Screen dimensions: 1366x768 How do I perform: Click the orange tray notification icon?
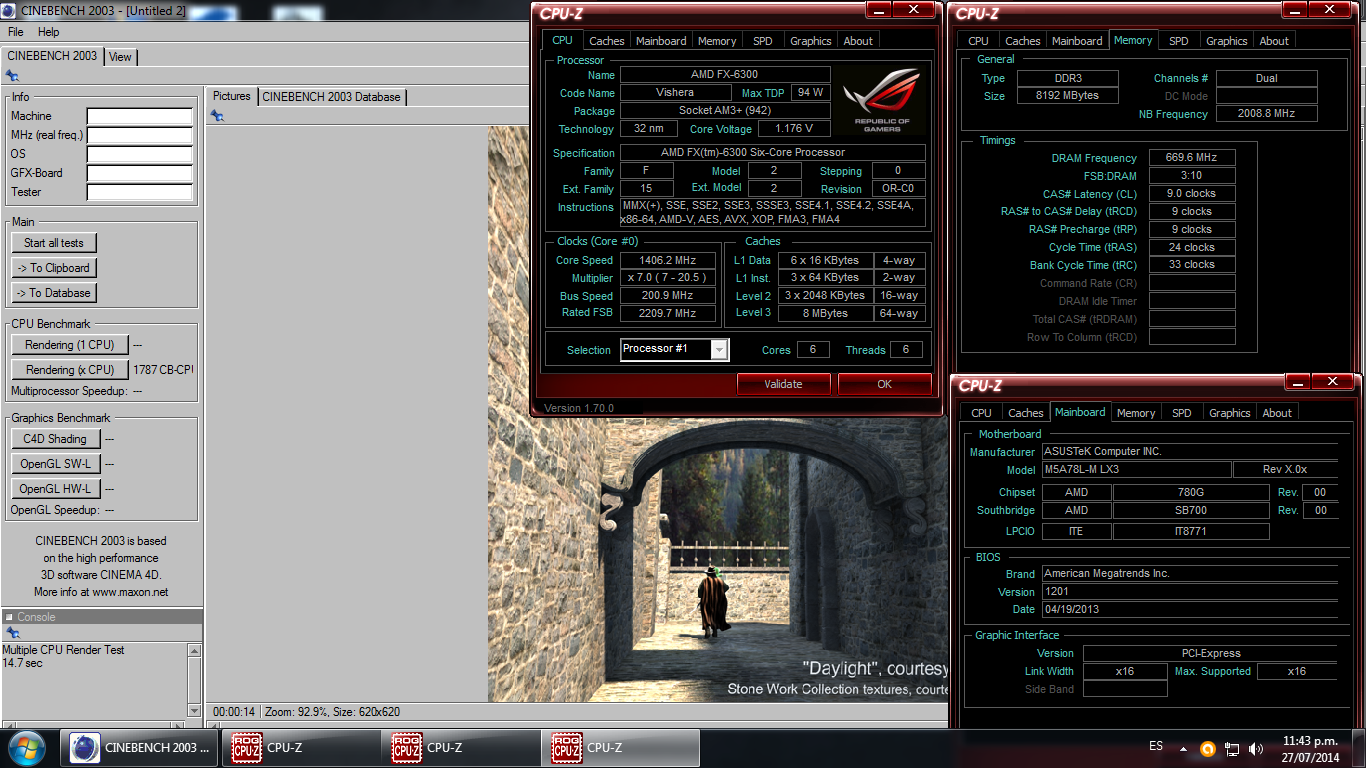[1208, 748]
